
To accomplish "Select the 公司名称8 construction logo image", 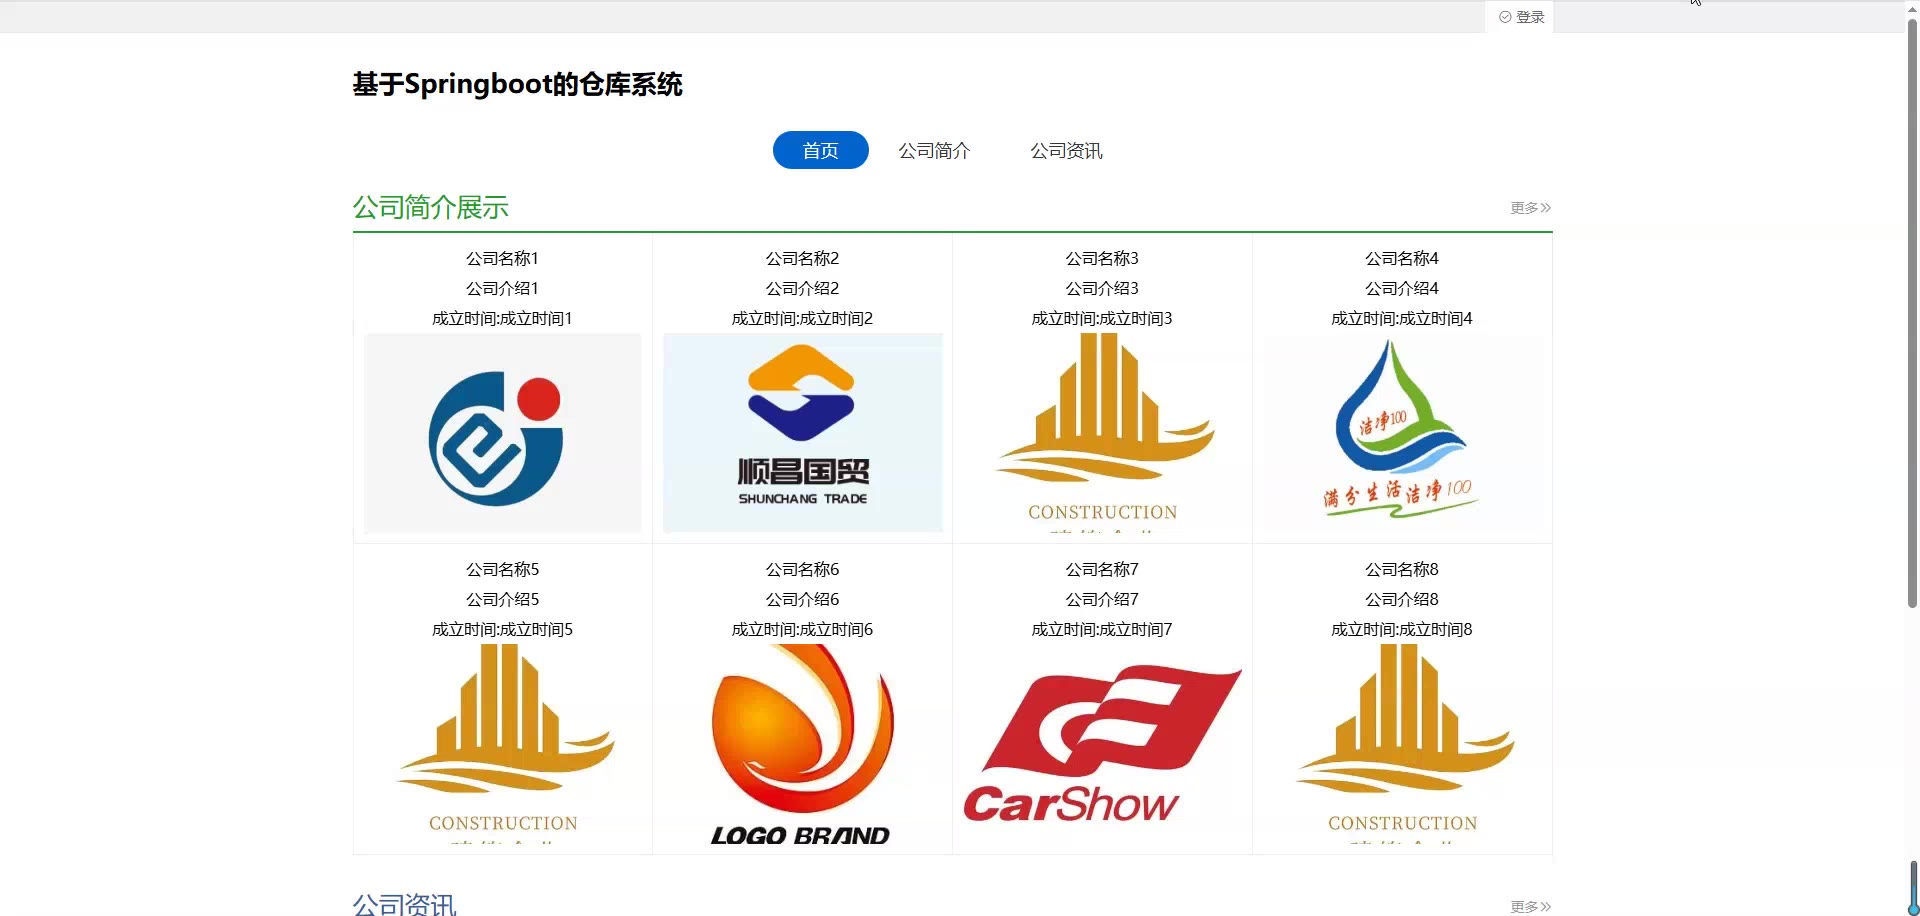I will (x=1402, y=744).
